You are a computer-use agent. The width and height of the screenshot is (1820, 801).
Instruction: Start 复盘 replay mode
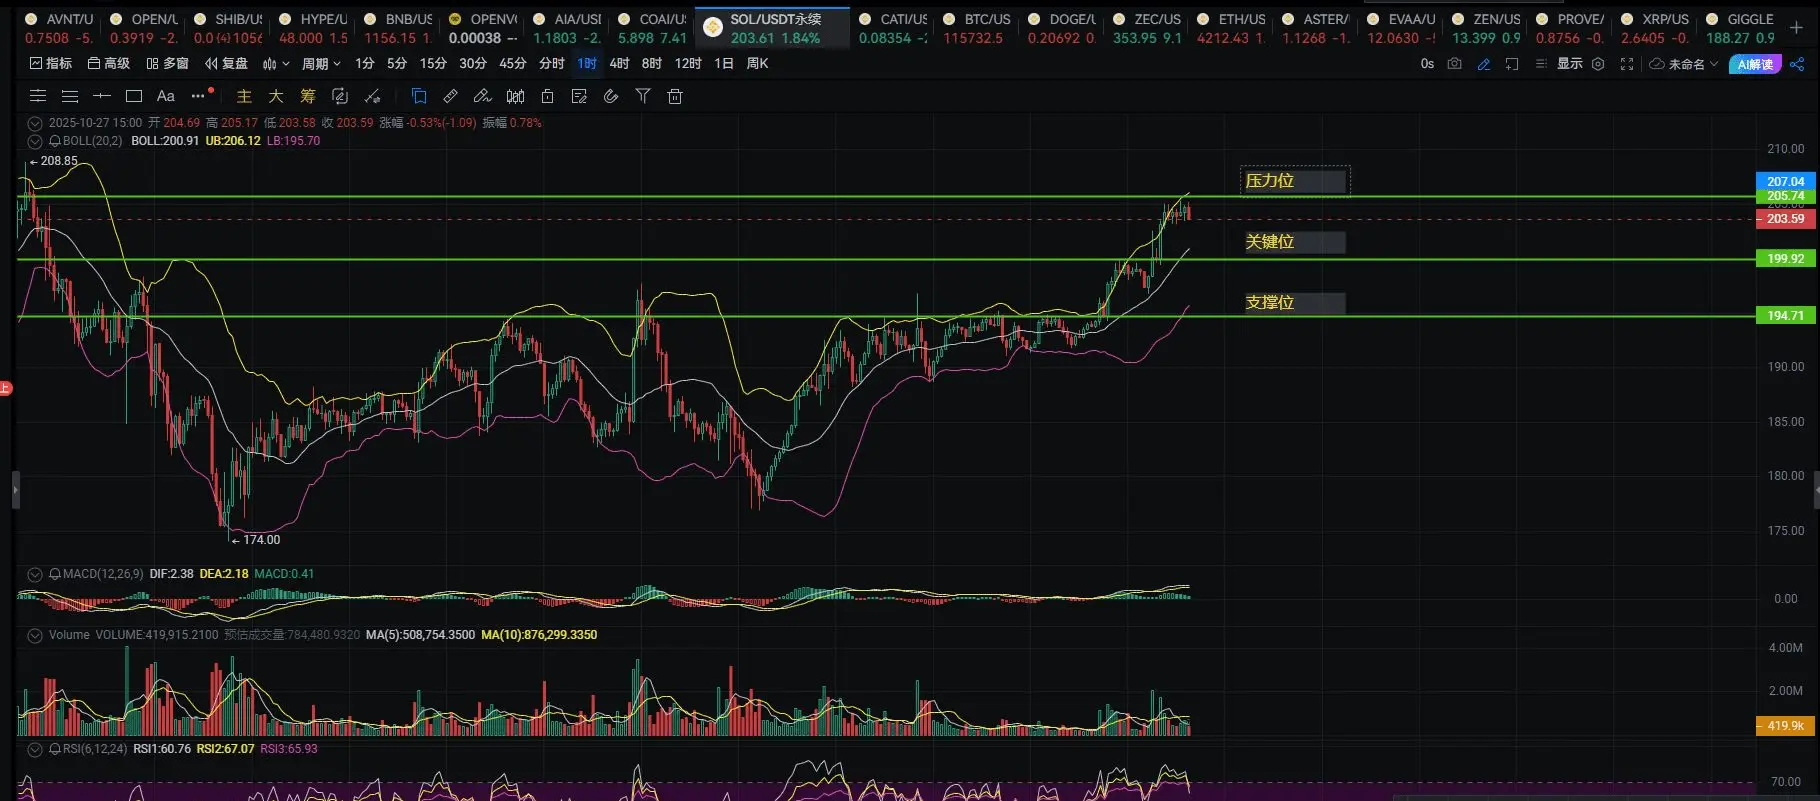(226, 63)
